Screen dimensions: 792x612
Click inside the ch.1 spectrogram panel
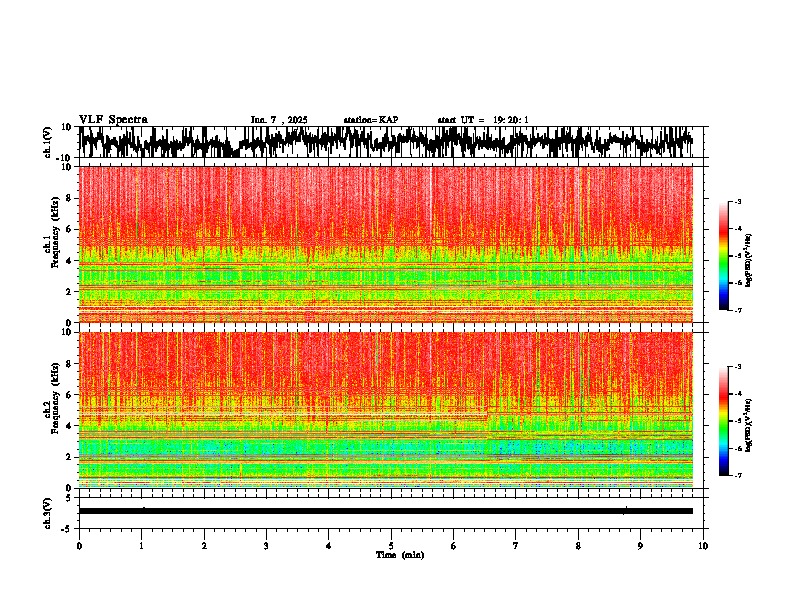(386, 244)
